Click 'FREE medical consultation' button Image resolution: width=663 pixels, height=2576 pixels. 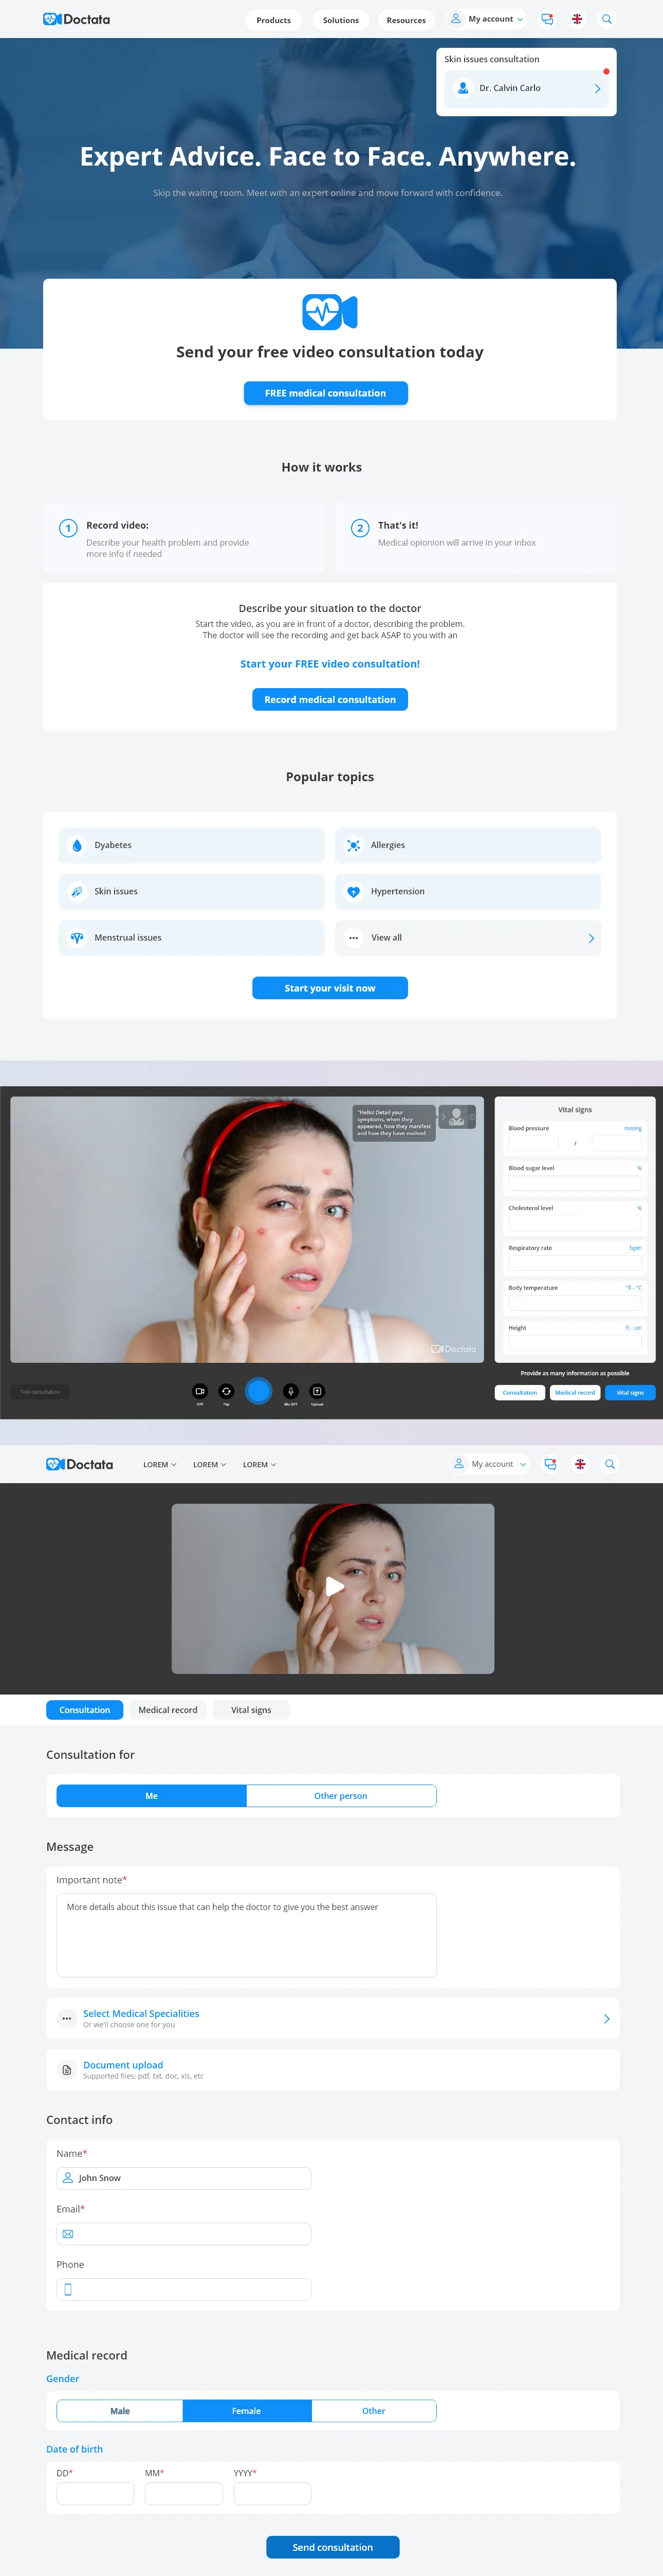tap(325, 393)
